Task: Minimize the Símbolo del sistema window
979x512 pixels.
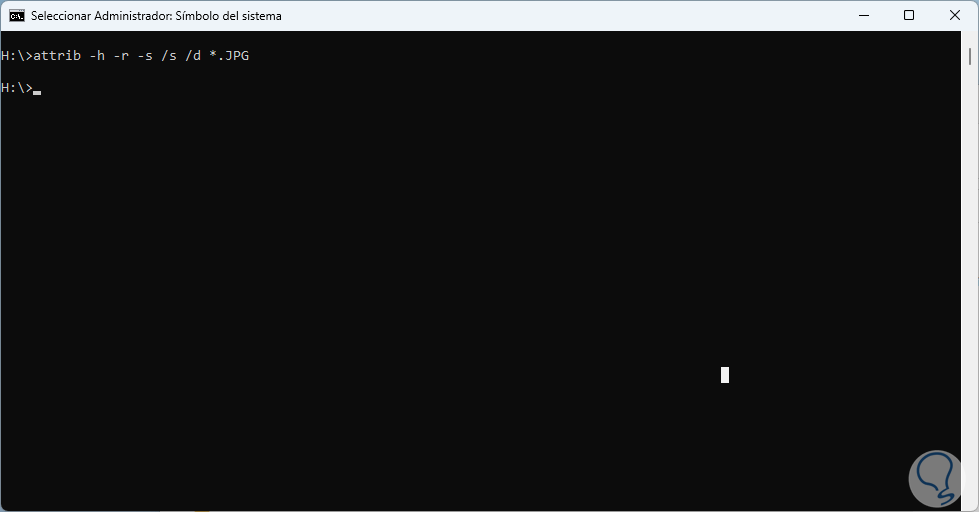Action: [x=864, y=16]
